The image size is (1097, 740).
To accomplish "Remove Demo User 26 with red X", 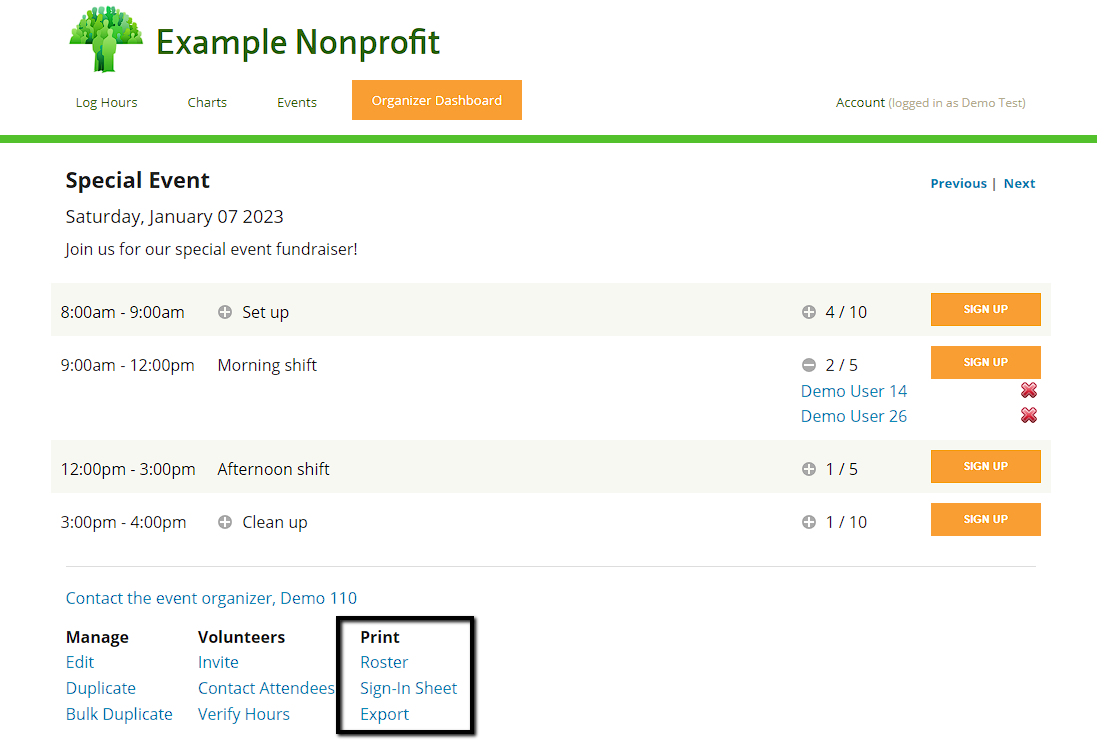I will pos(1028,416).
